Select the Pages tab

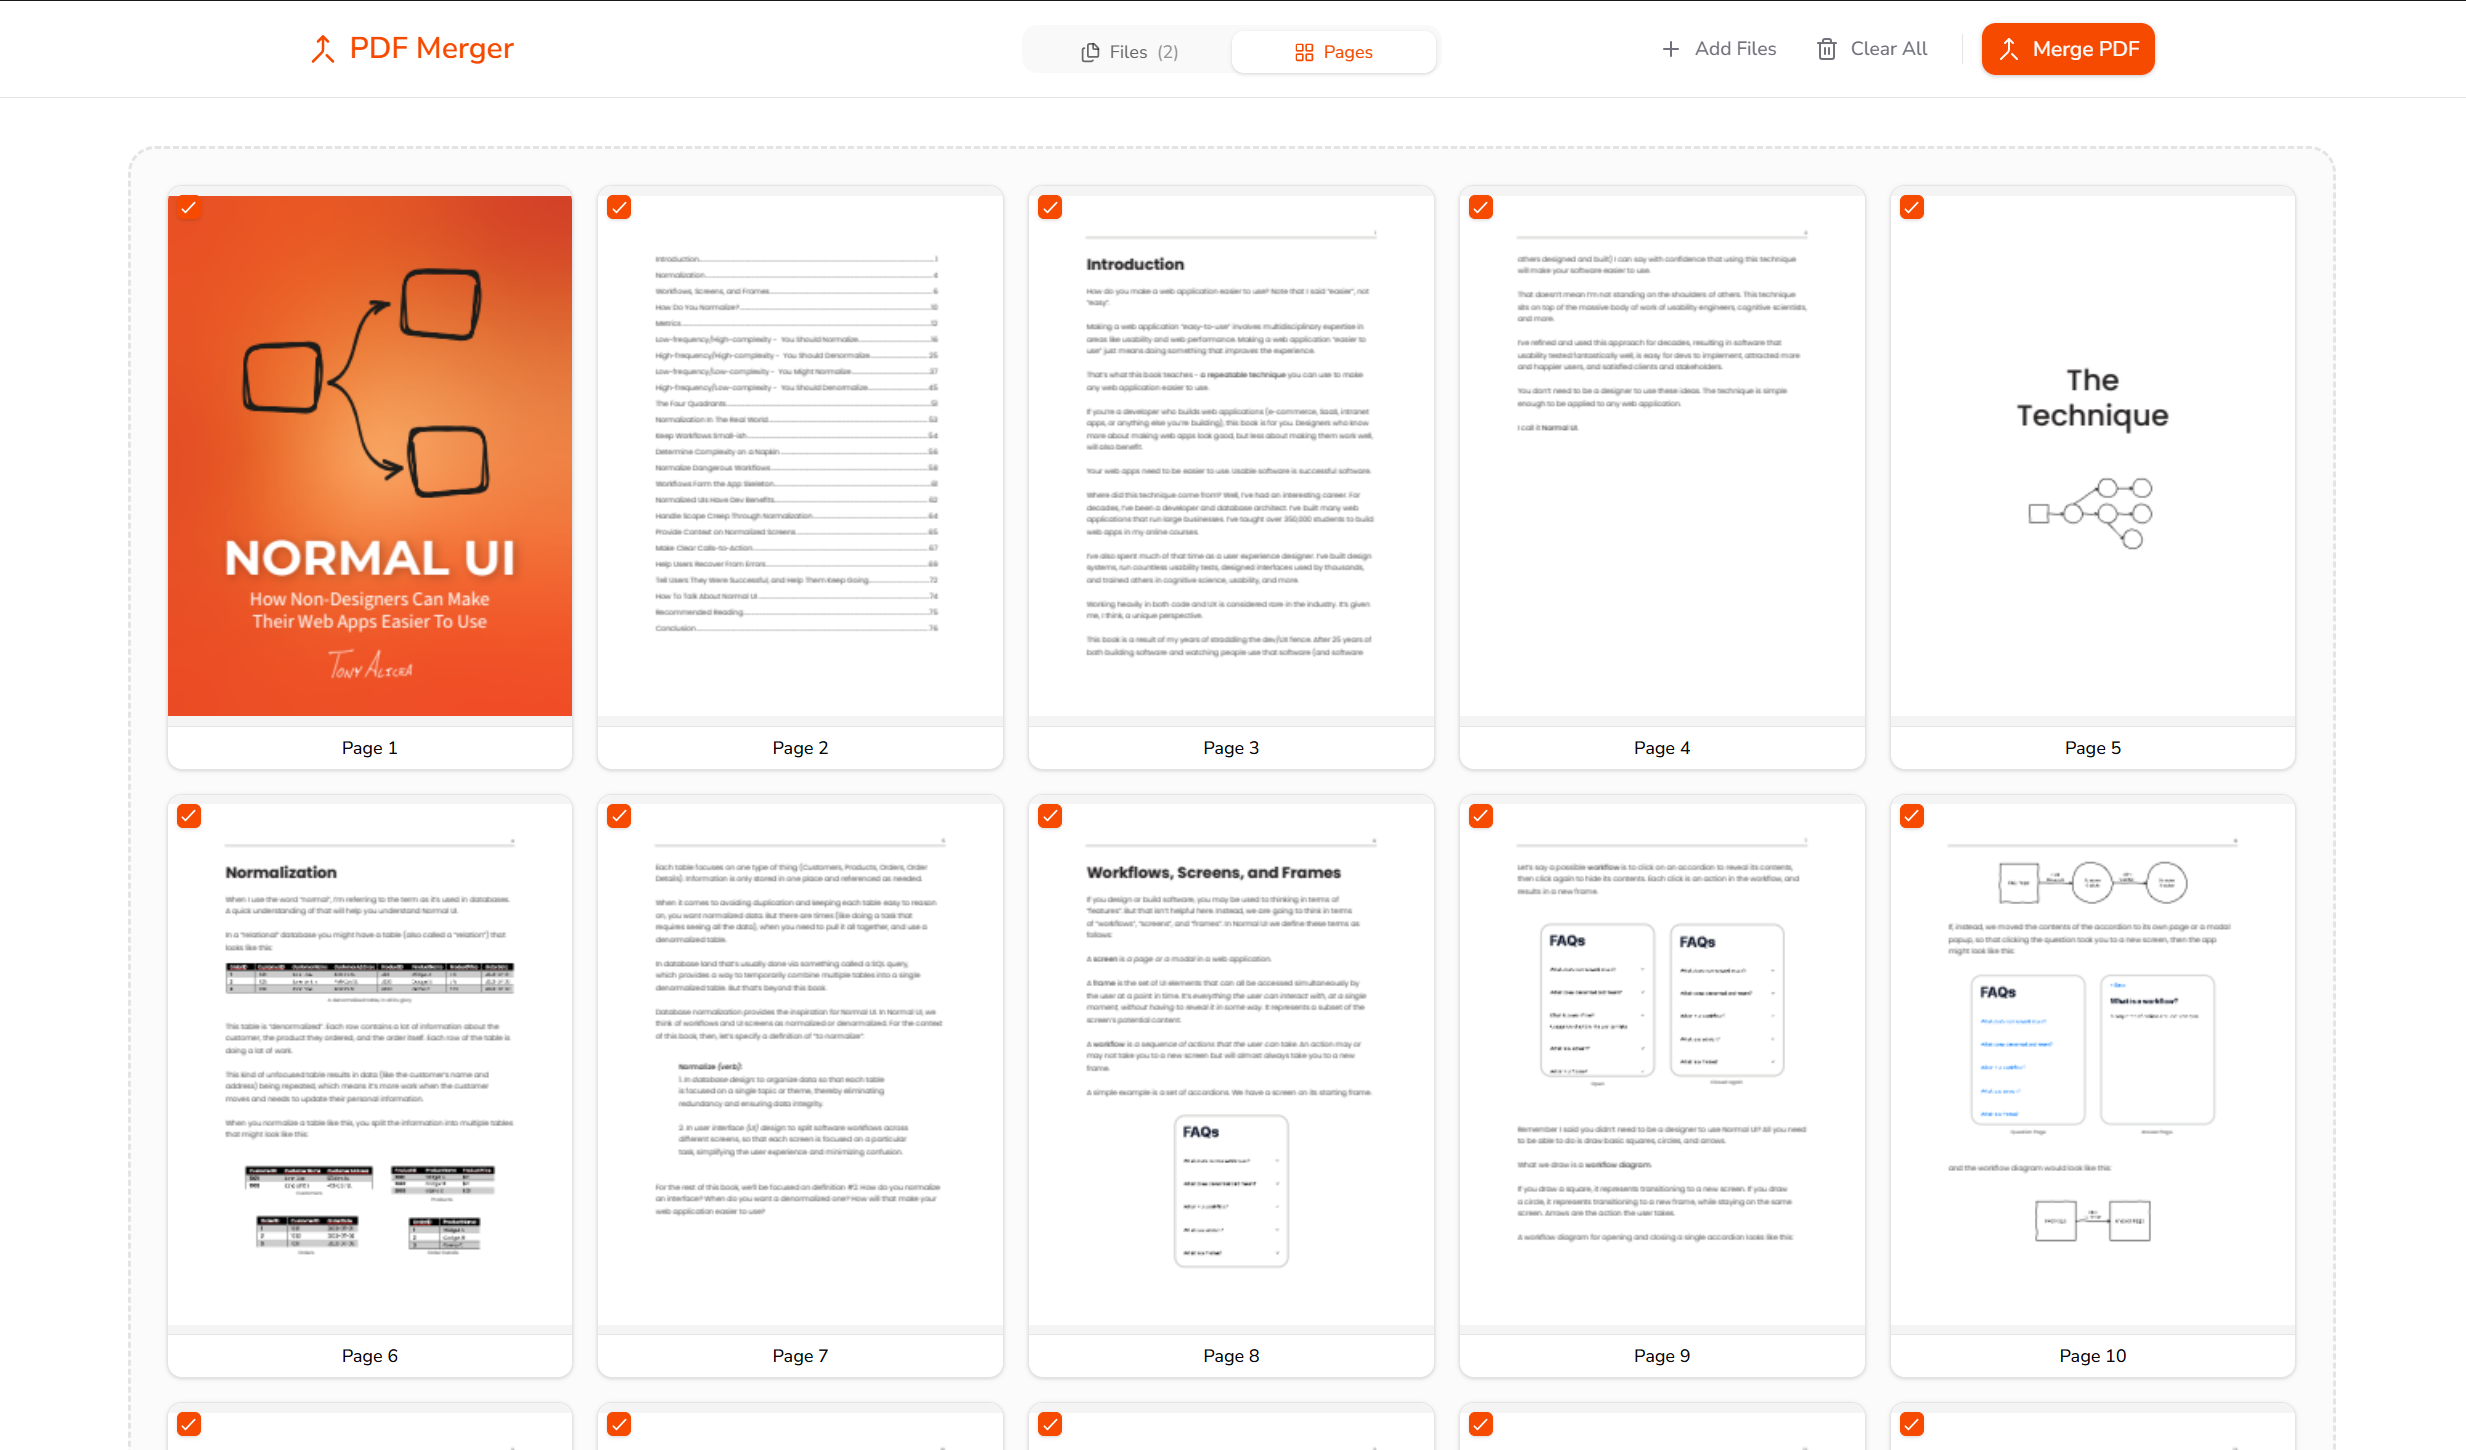point(1334,52)
